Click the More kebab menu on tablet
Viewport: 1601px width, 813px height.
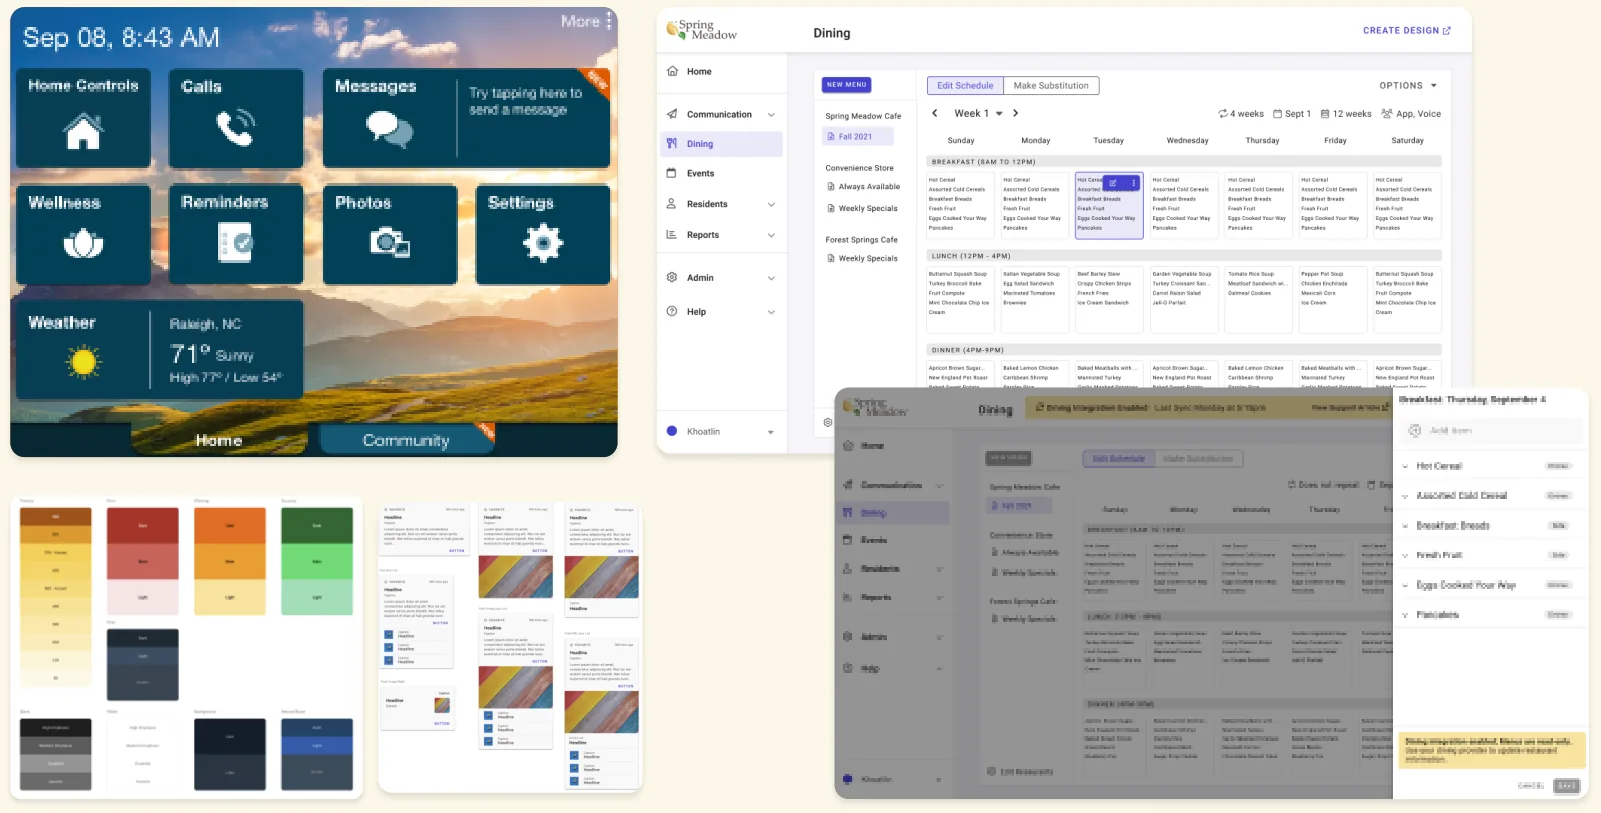(x=608, y=21)
